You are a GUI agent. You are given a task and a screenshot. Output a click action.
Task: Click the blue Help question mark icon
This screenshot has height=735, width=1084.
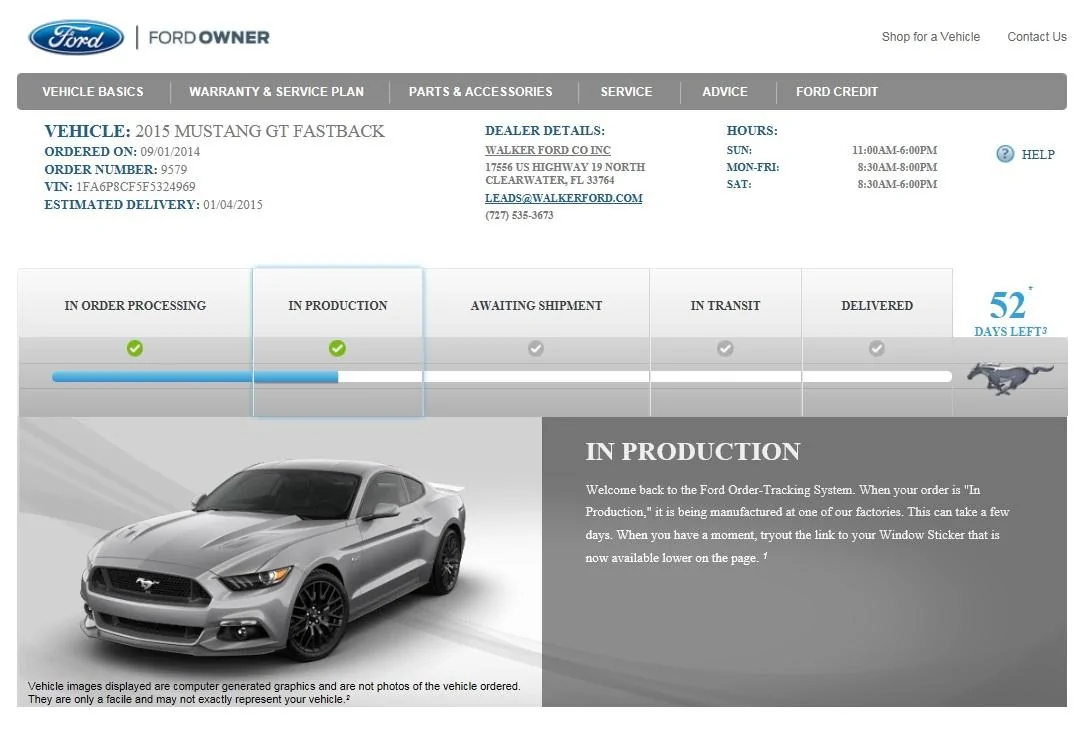pyautogui.click(x=1005, y=153)
